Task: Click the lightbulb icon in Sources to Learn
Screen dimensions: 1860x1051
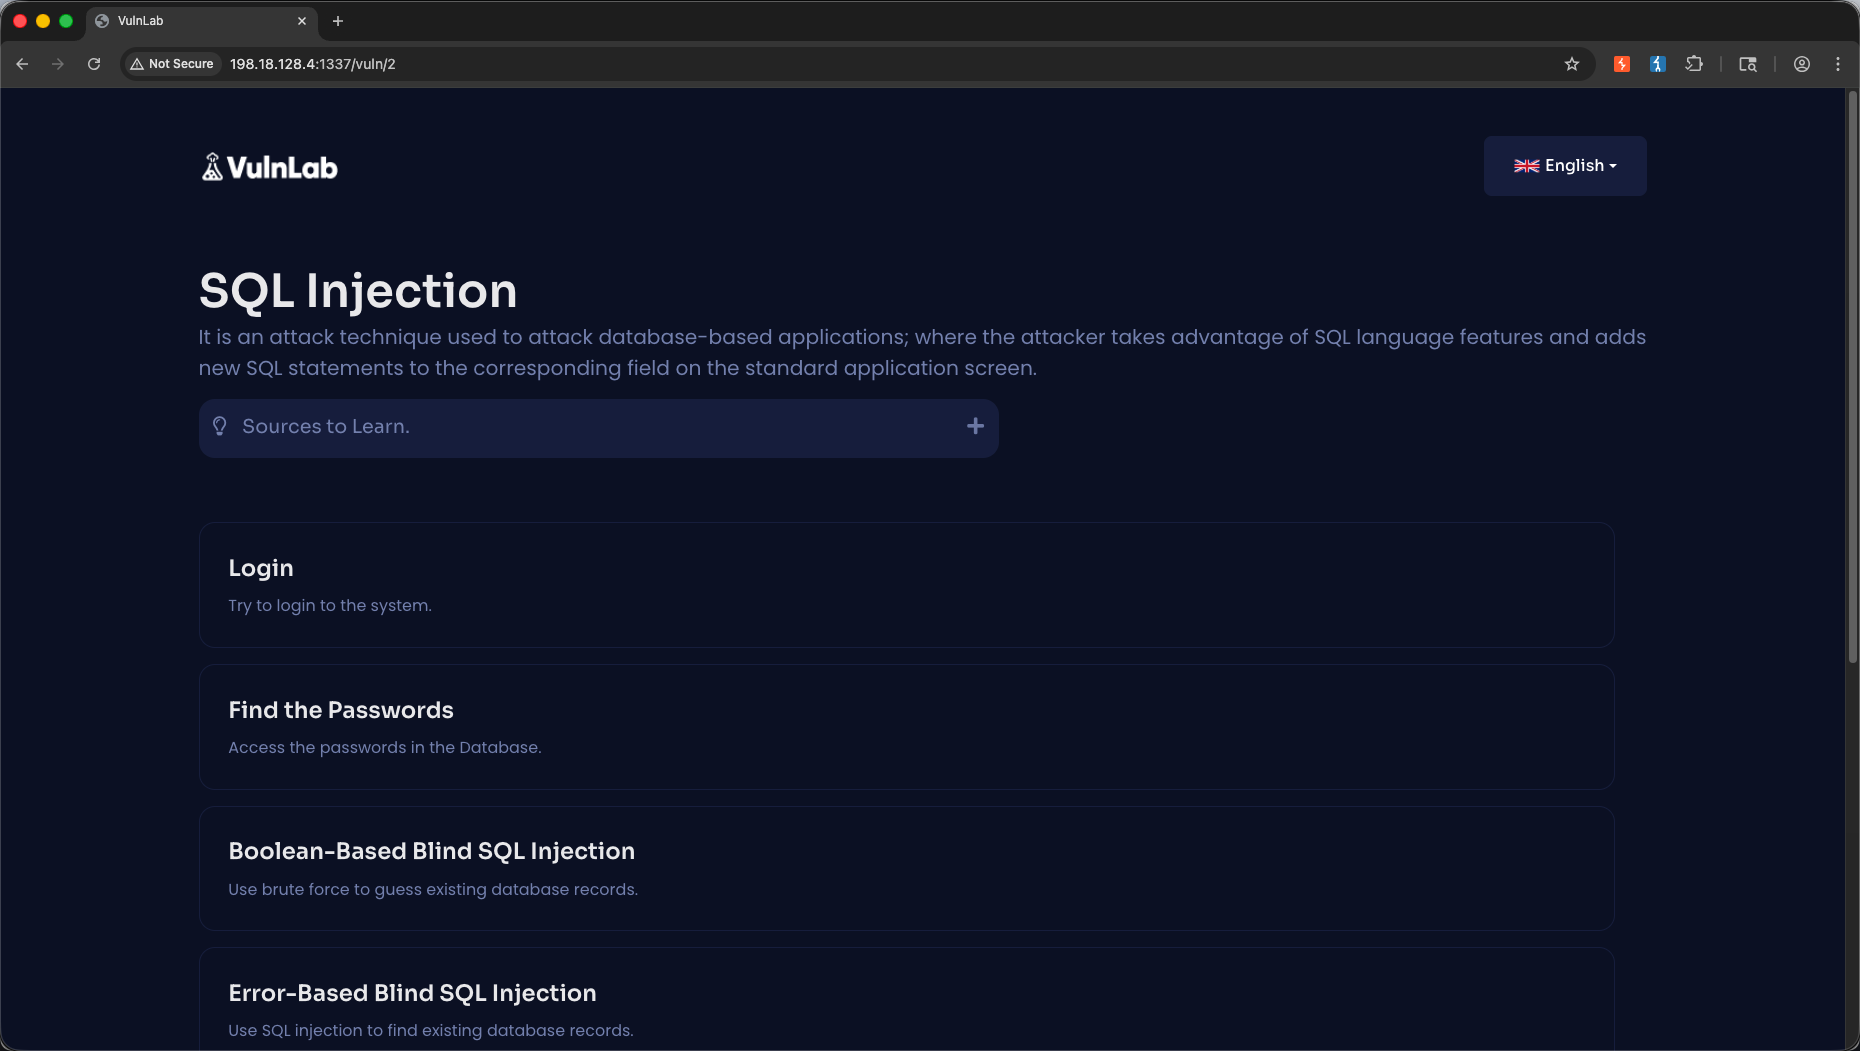Action: tap(220, 426)
